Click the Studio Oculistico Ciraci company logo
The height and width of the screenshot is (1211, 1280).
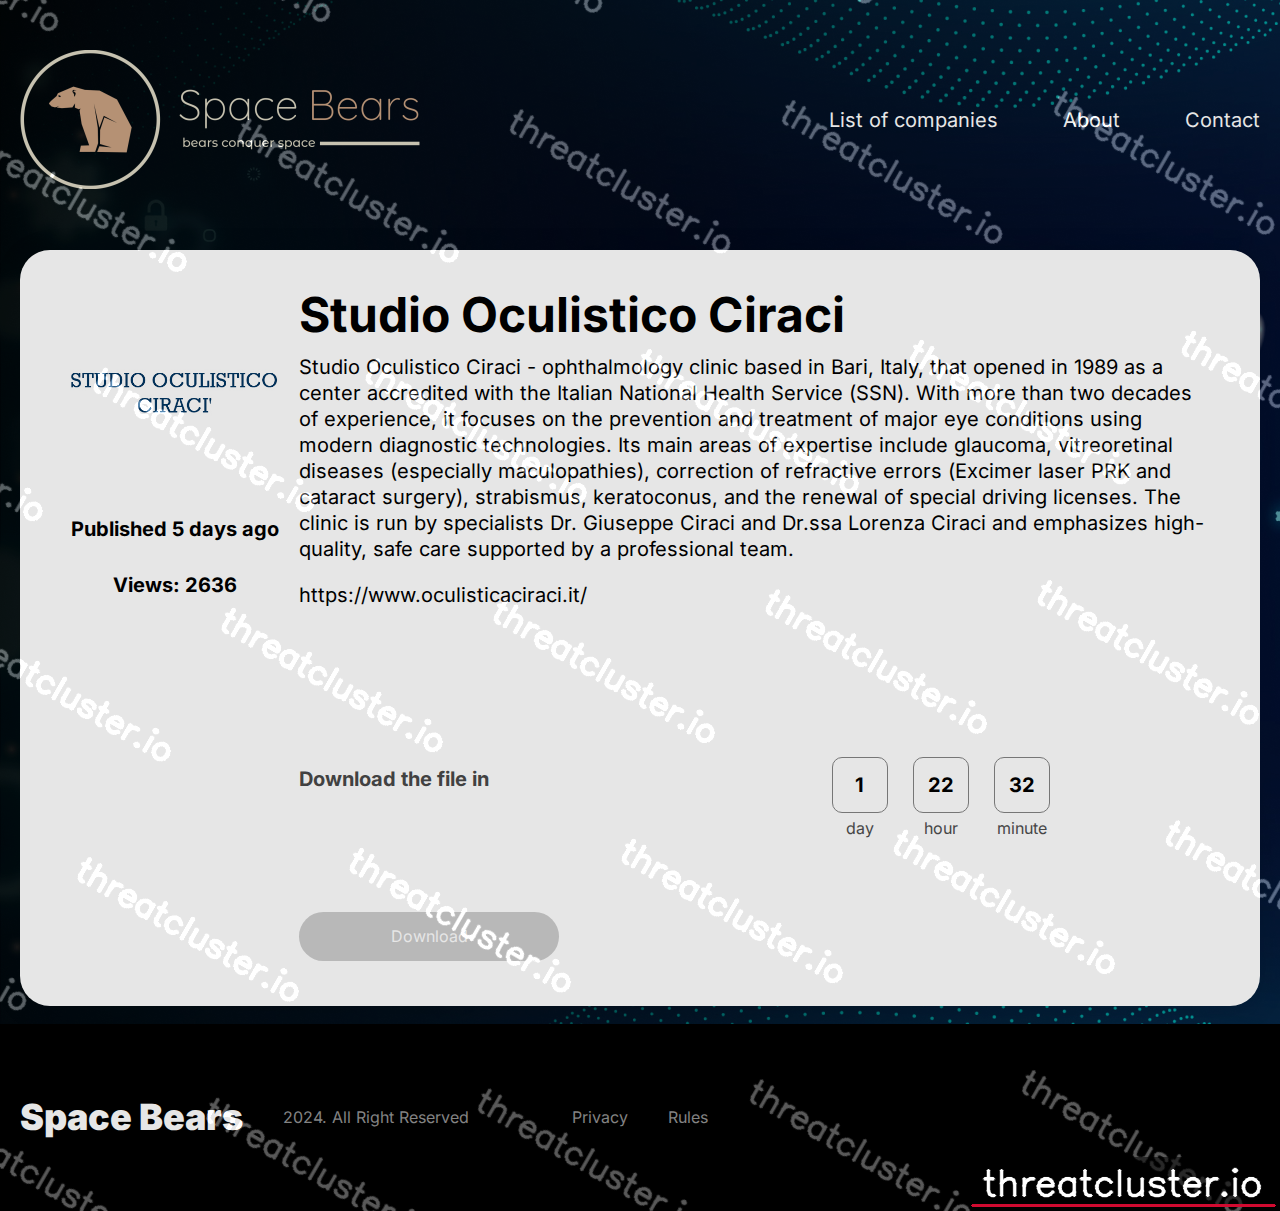point(174,392)
